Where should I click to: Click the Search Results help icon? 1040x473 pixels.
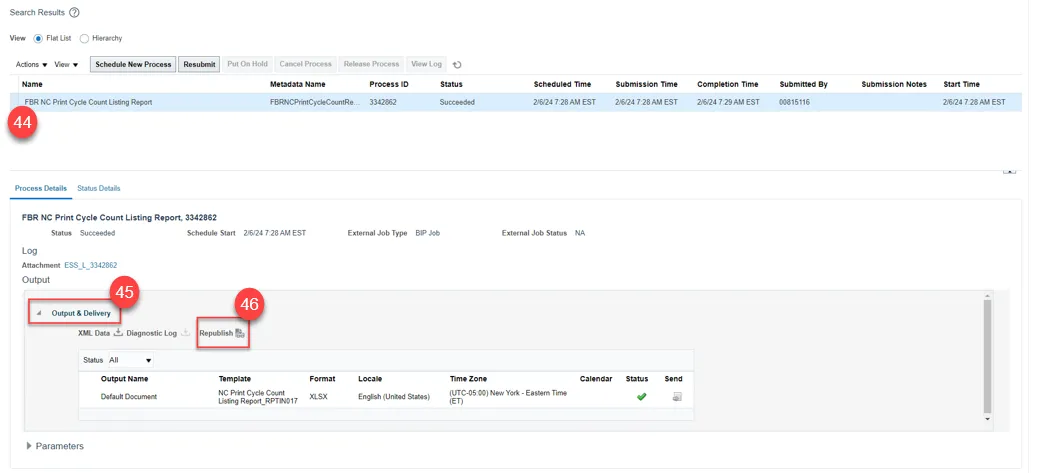pos(74,12)
